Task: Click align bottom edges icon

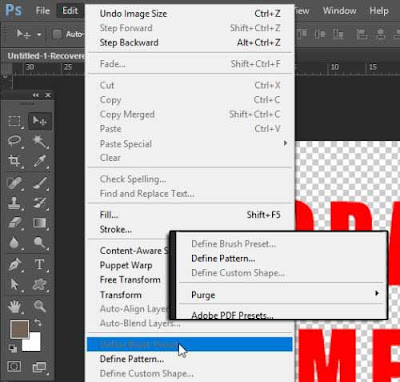Action: point(338,34)
